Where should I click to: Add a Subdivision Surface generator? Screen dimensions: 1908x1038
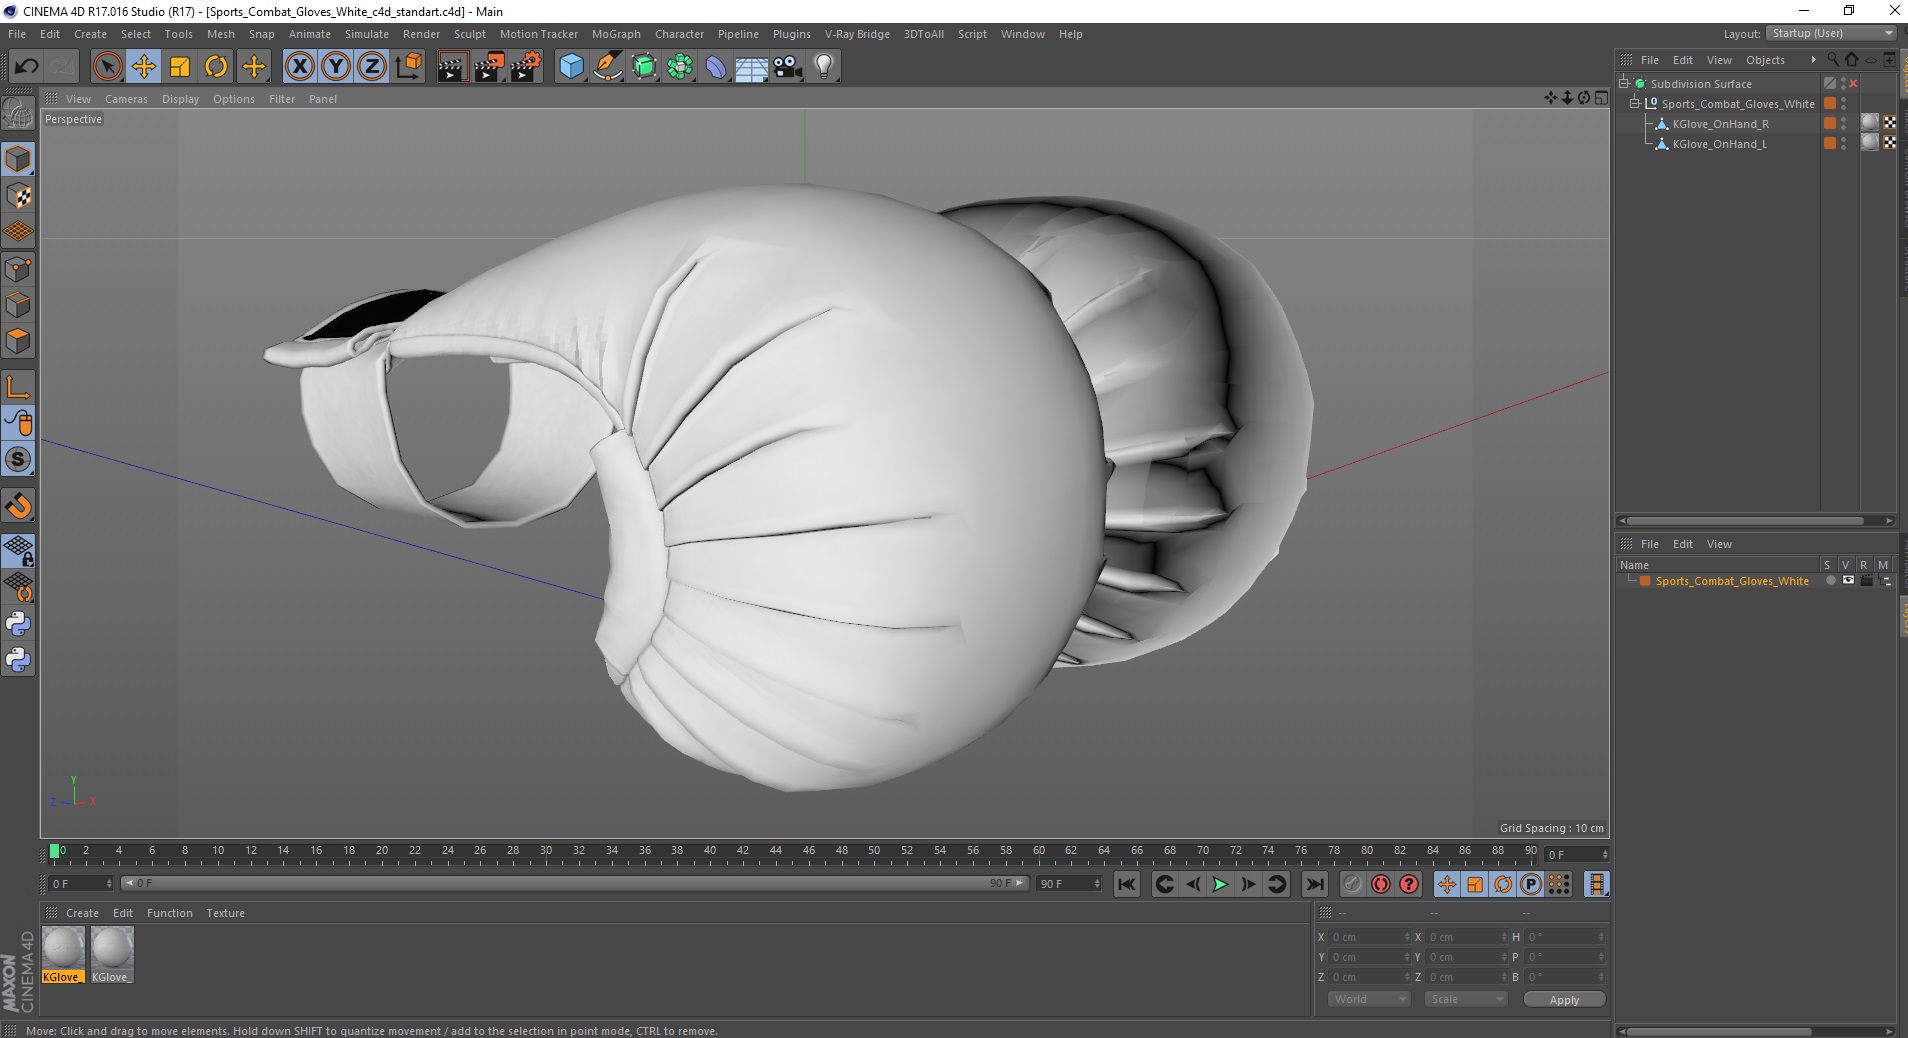(x=644, y=67)
